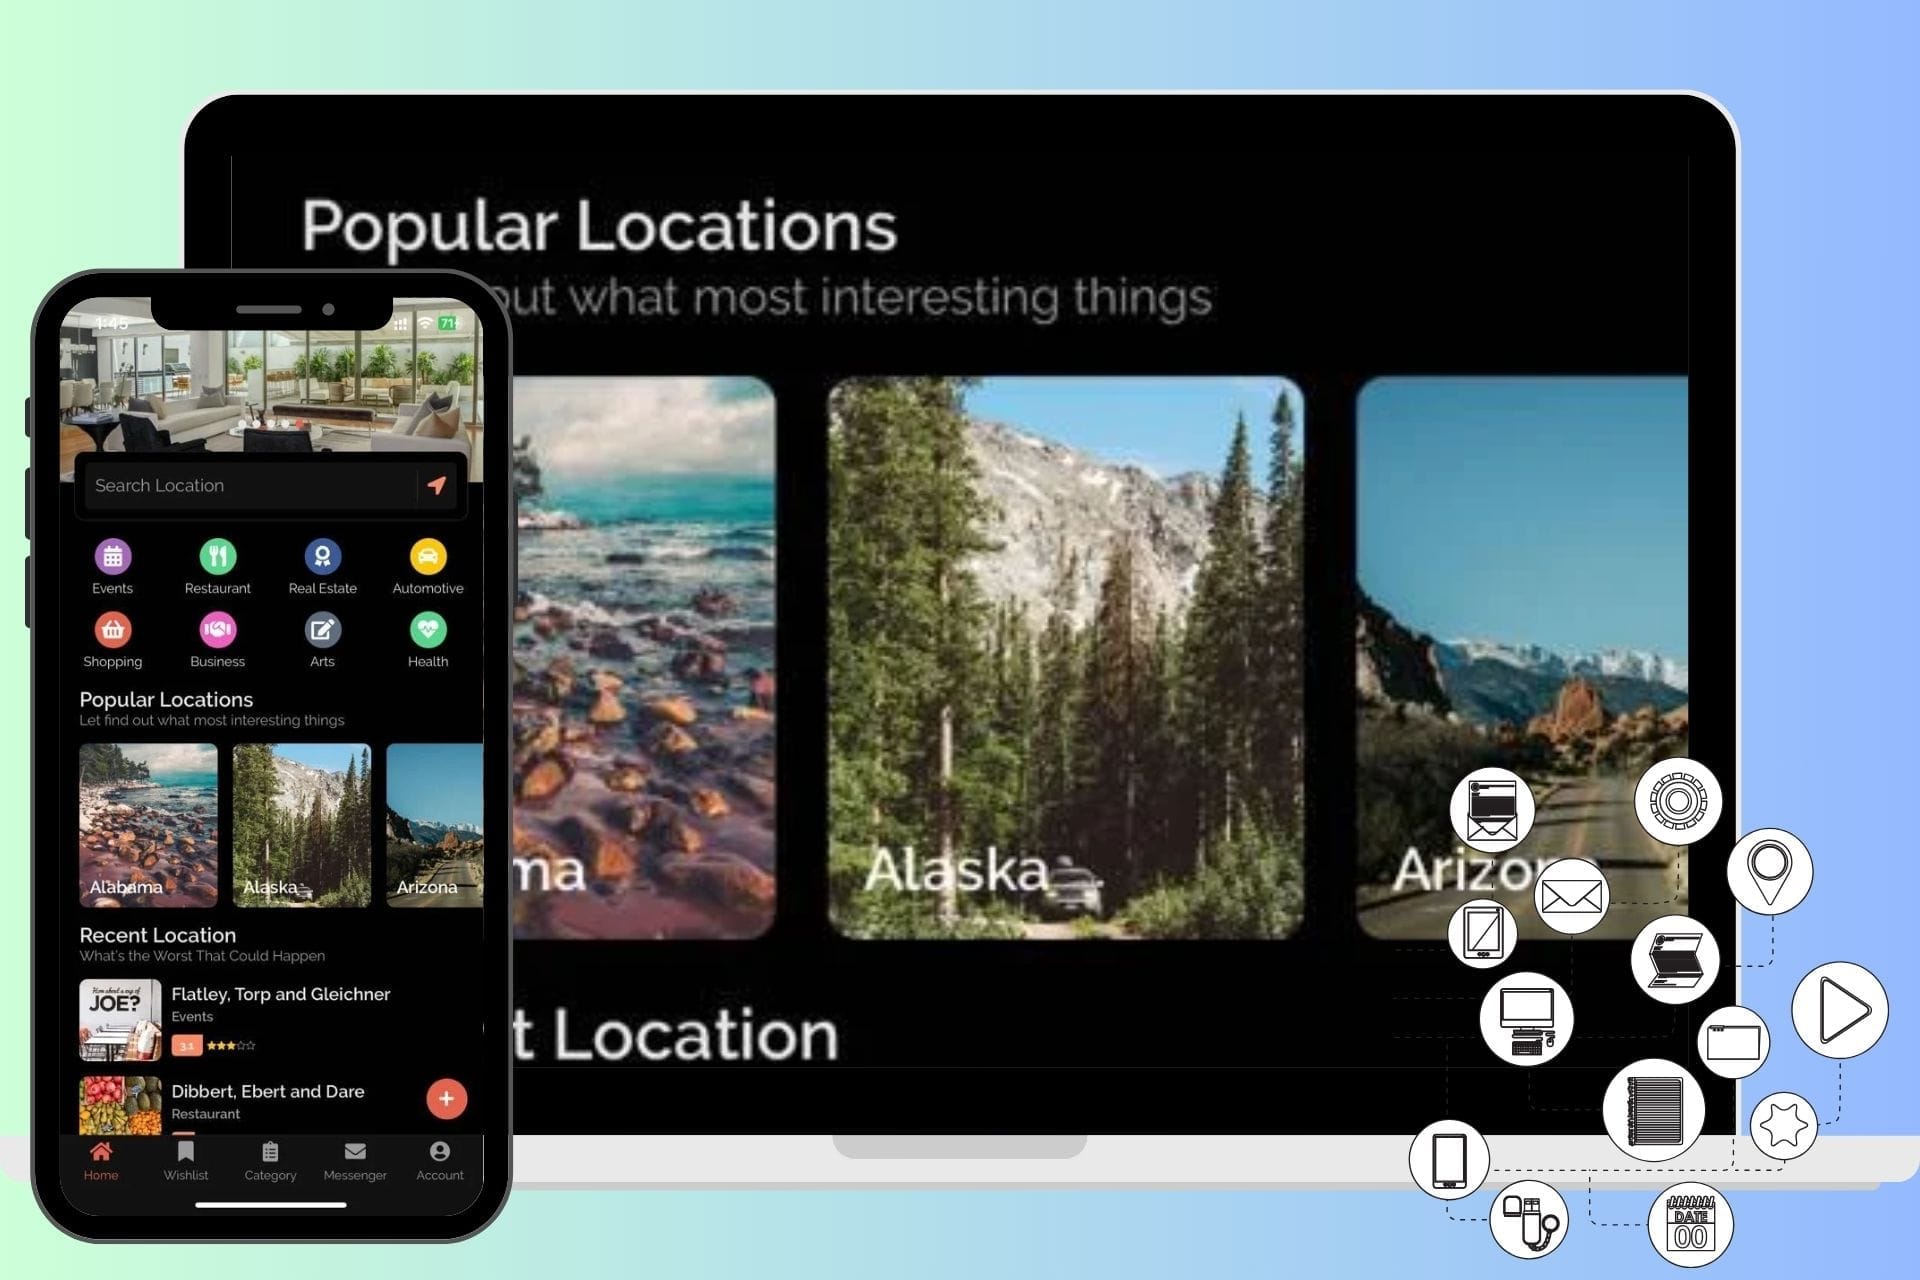Click the gear cog circle icon
This screenshot has height=1280, width=1920.
pyautogui.click(x=1679, y=801)
